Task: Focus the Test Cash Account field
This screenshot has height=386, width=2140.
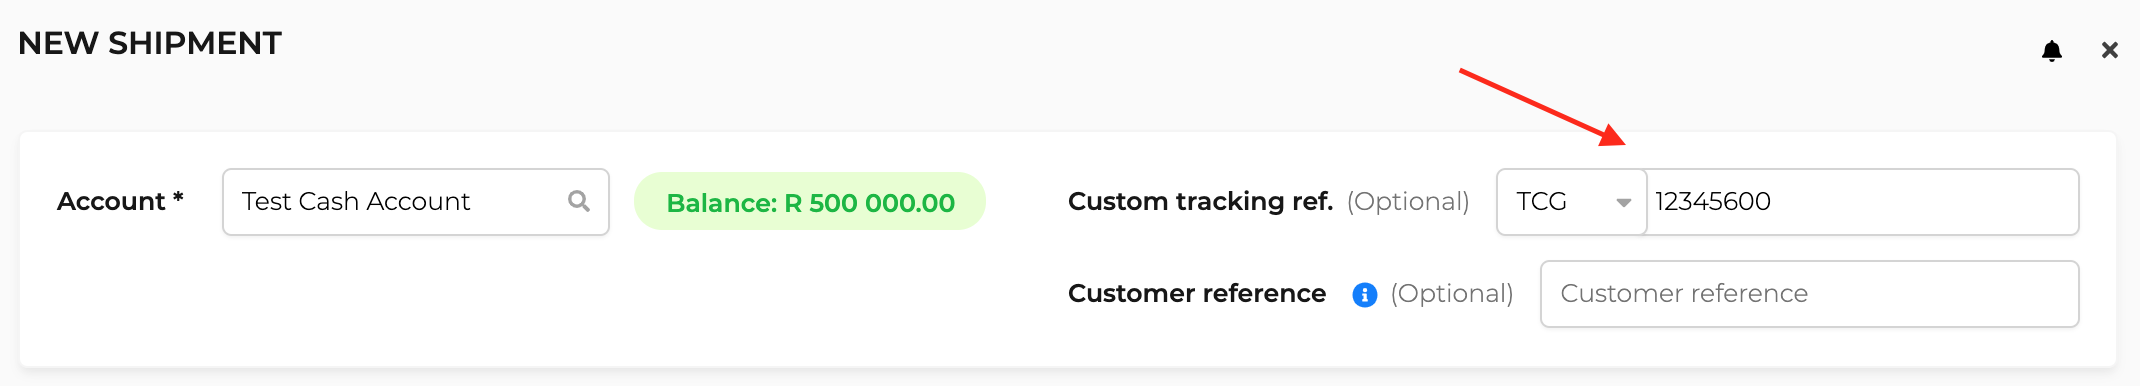Action: point(416,202)
